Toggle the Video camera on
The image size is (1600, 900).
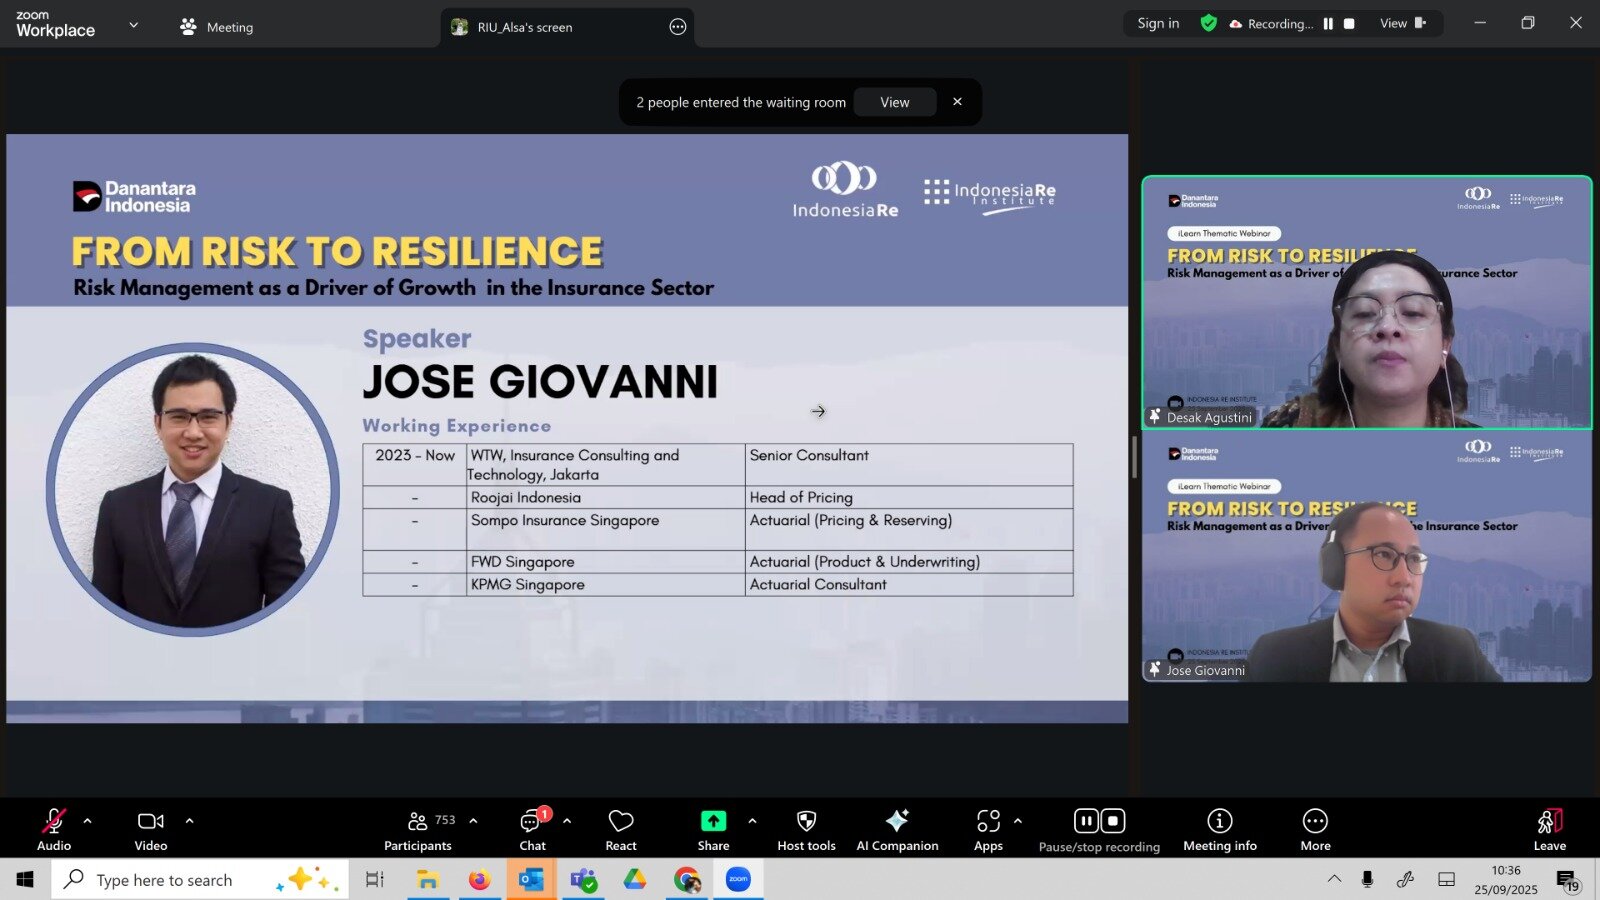click(x=151, y=821)
